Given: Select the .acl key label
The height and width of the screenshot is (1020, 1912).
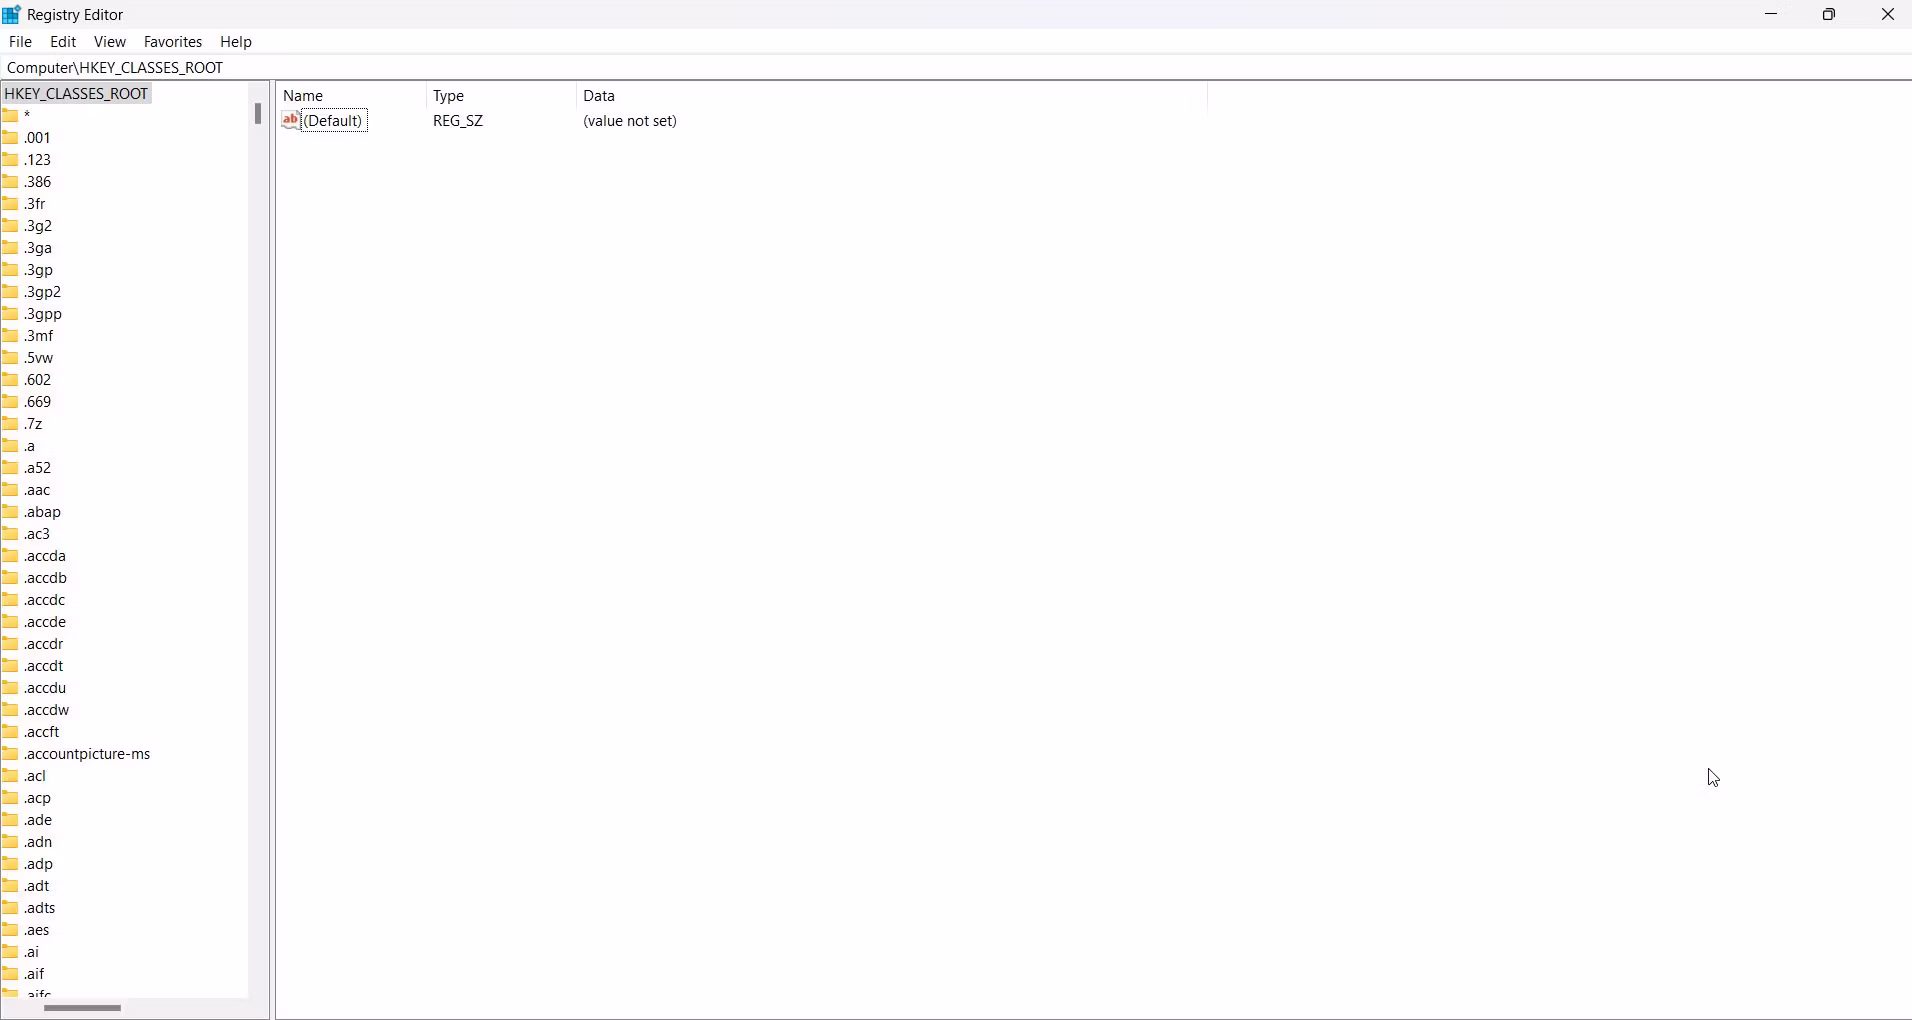Looking at the screenshot, I should click(x=36, y=776).
